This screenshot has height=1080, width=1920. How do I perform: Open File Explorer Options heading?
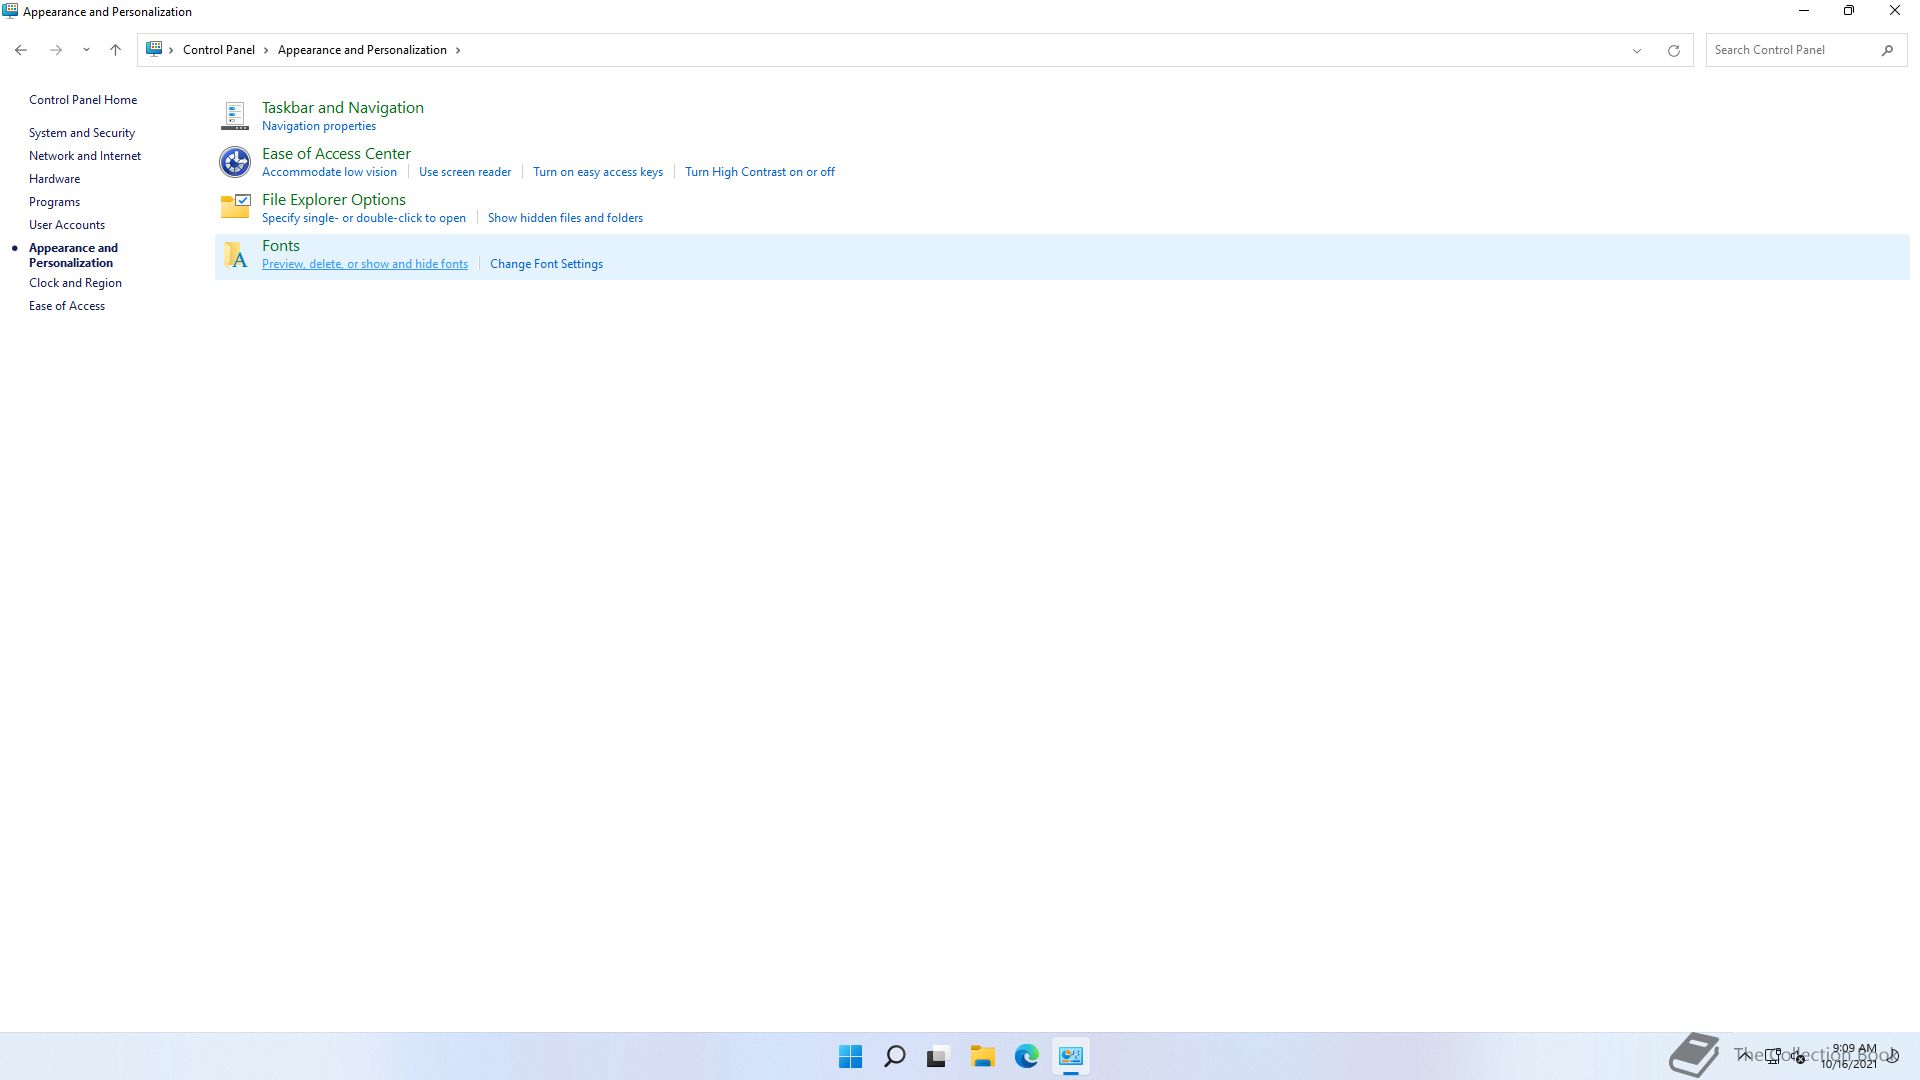[x=334, y=200]
